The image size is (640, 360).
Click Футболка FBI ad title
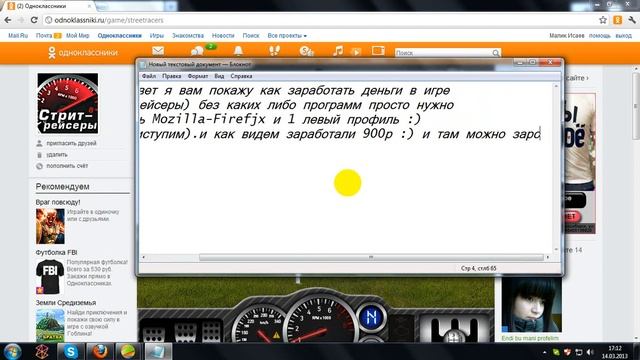point(56,253)
